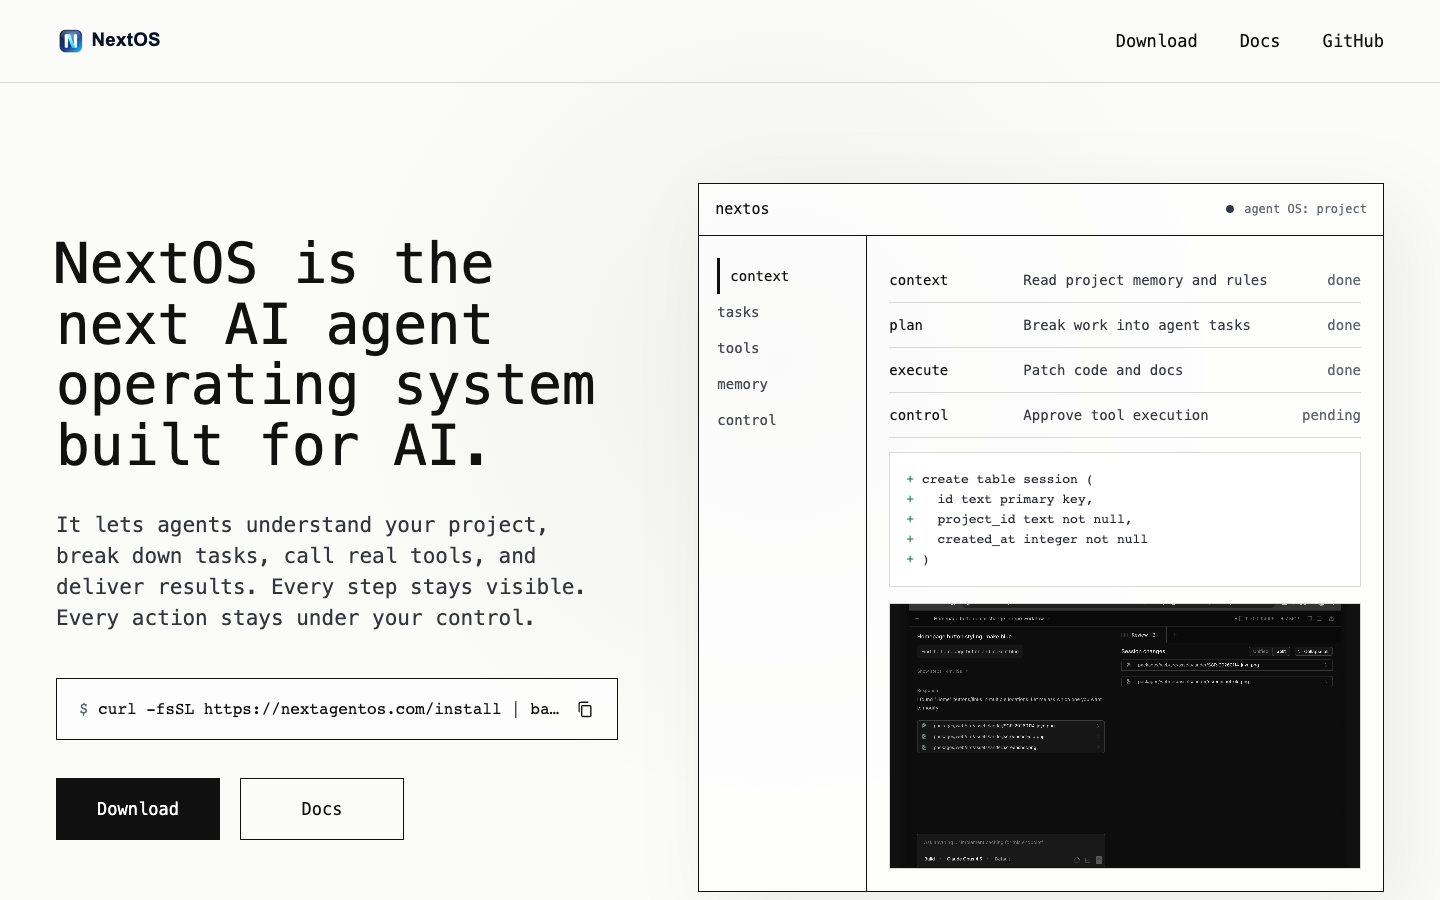The image size is (1440, 900).
Task: Click 'Read project memory and rules' text
Action: coord(1145,280)
